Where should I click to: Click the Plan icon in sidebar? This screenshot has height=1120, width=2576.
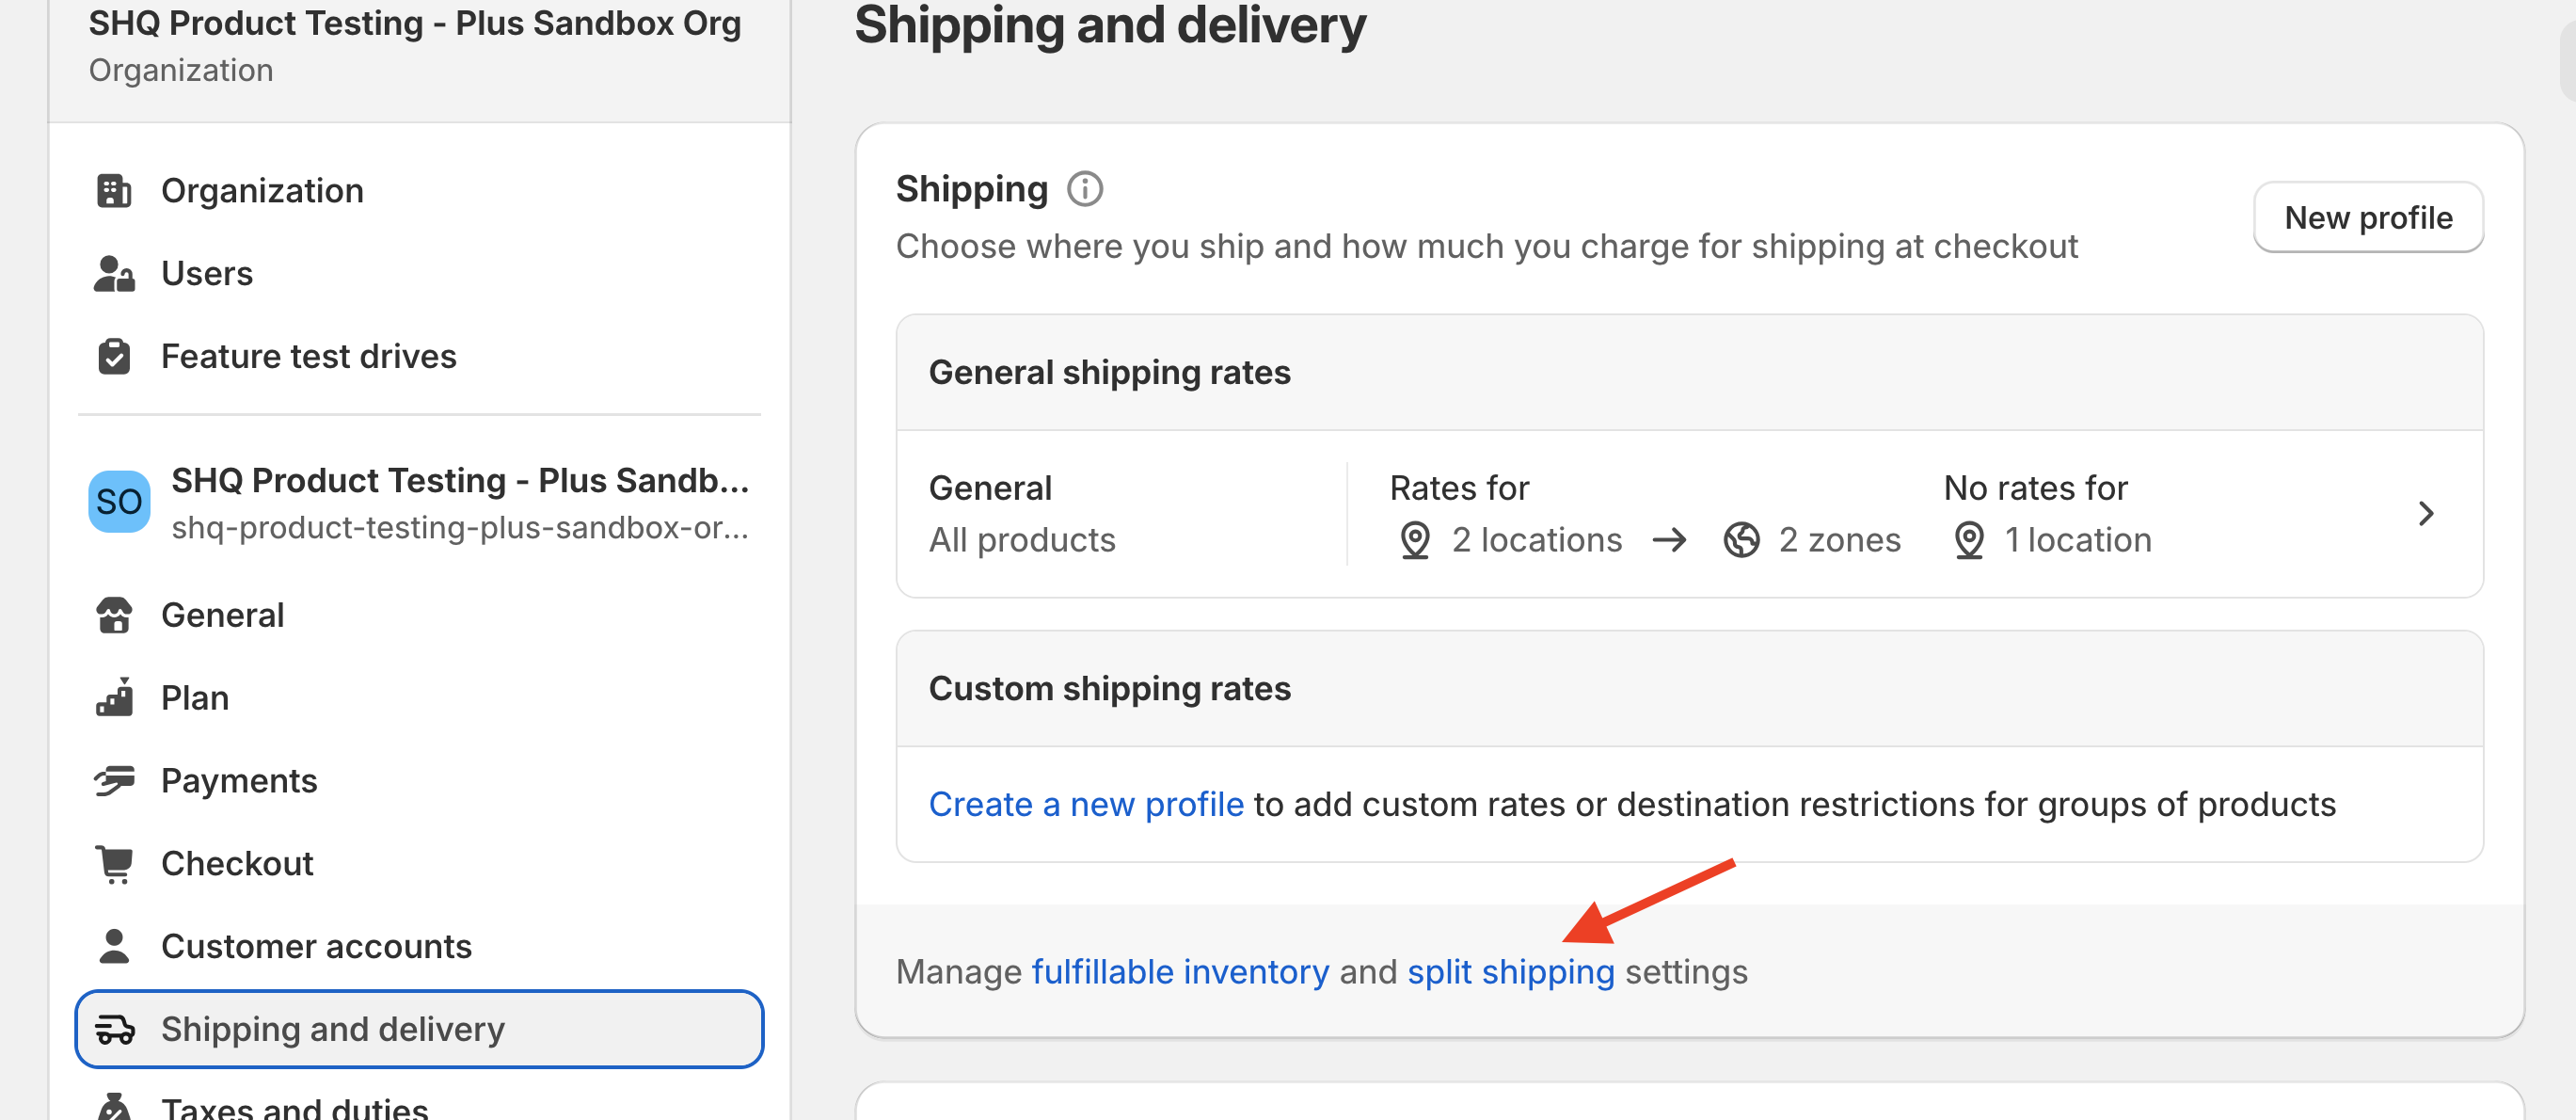click(114, 698)
